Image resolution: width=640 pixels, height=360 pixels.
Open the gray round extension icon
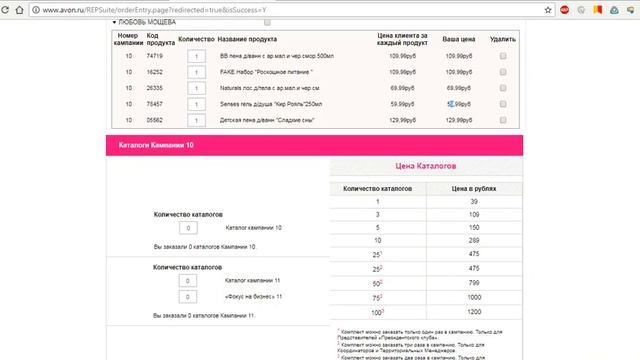[x=581, y=10]
